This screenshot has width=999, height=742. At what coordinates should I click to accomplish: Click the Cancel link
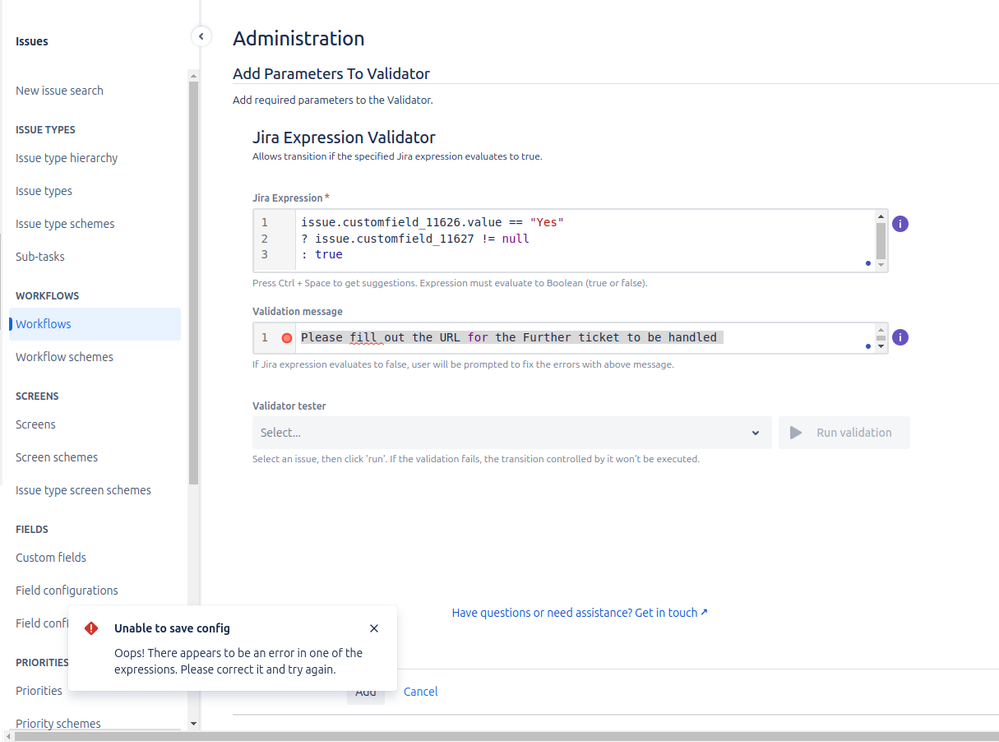coord(420,692)
